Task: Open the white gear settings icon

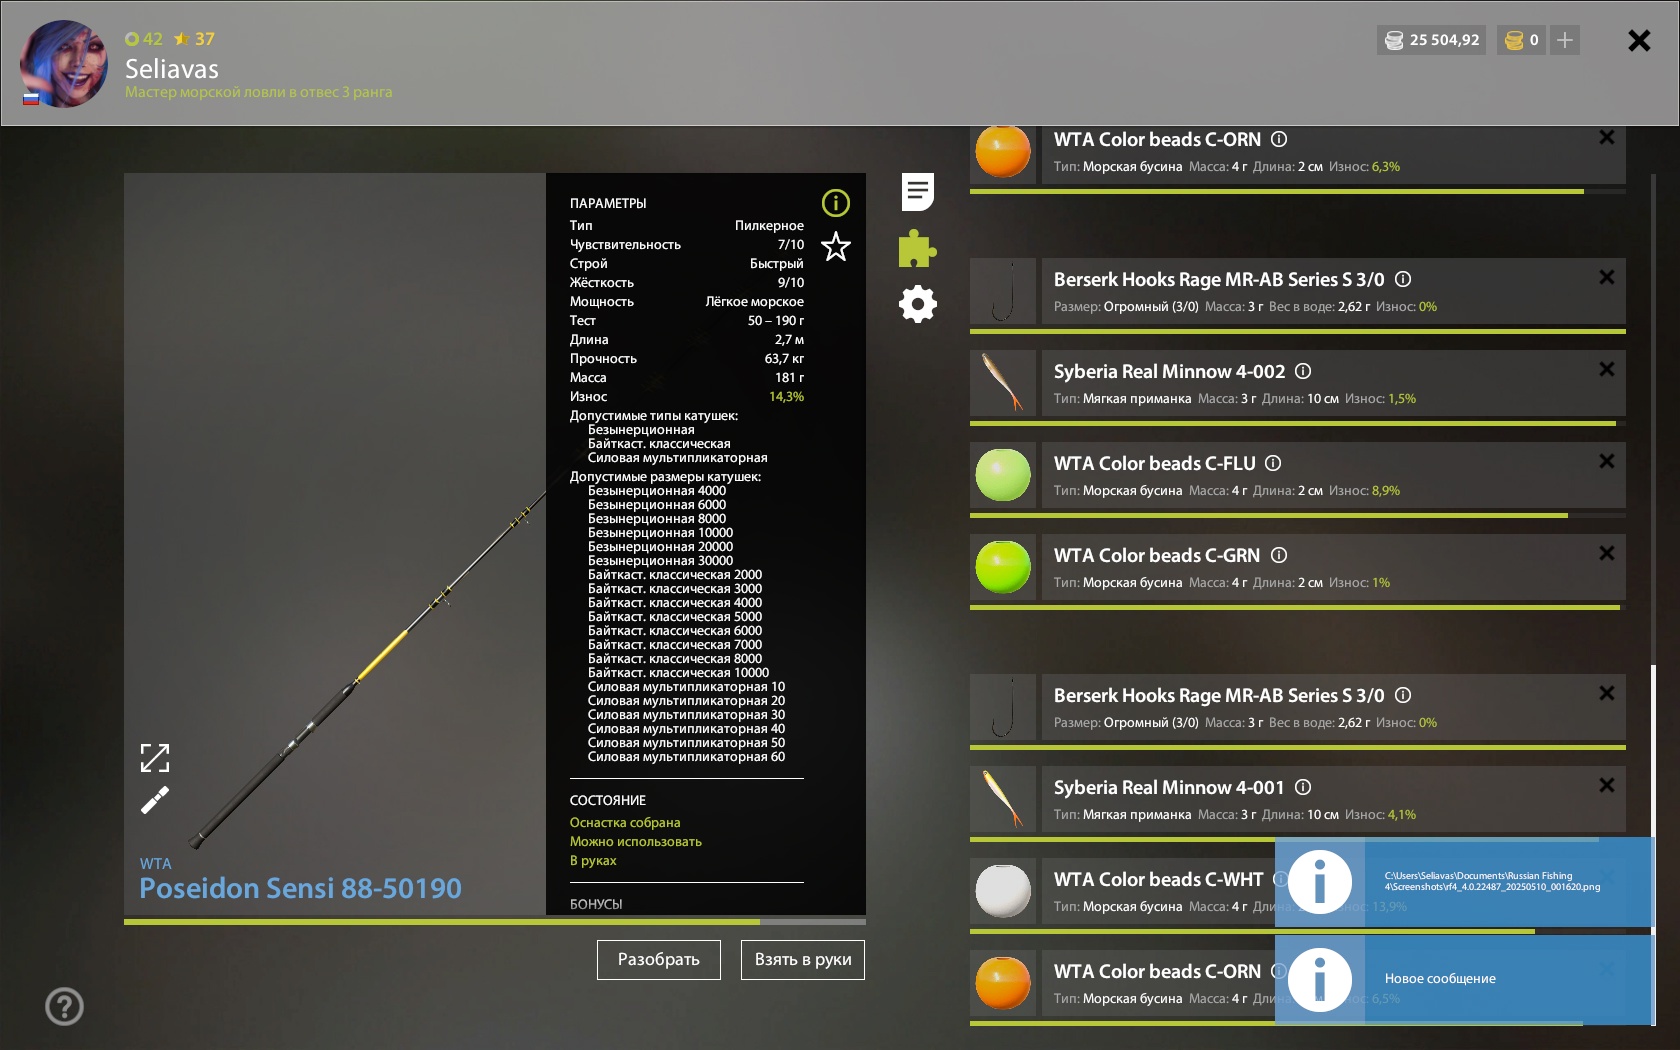Action: (917, 304)
